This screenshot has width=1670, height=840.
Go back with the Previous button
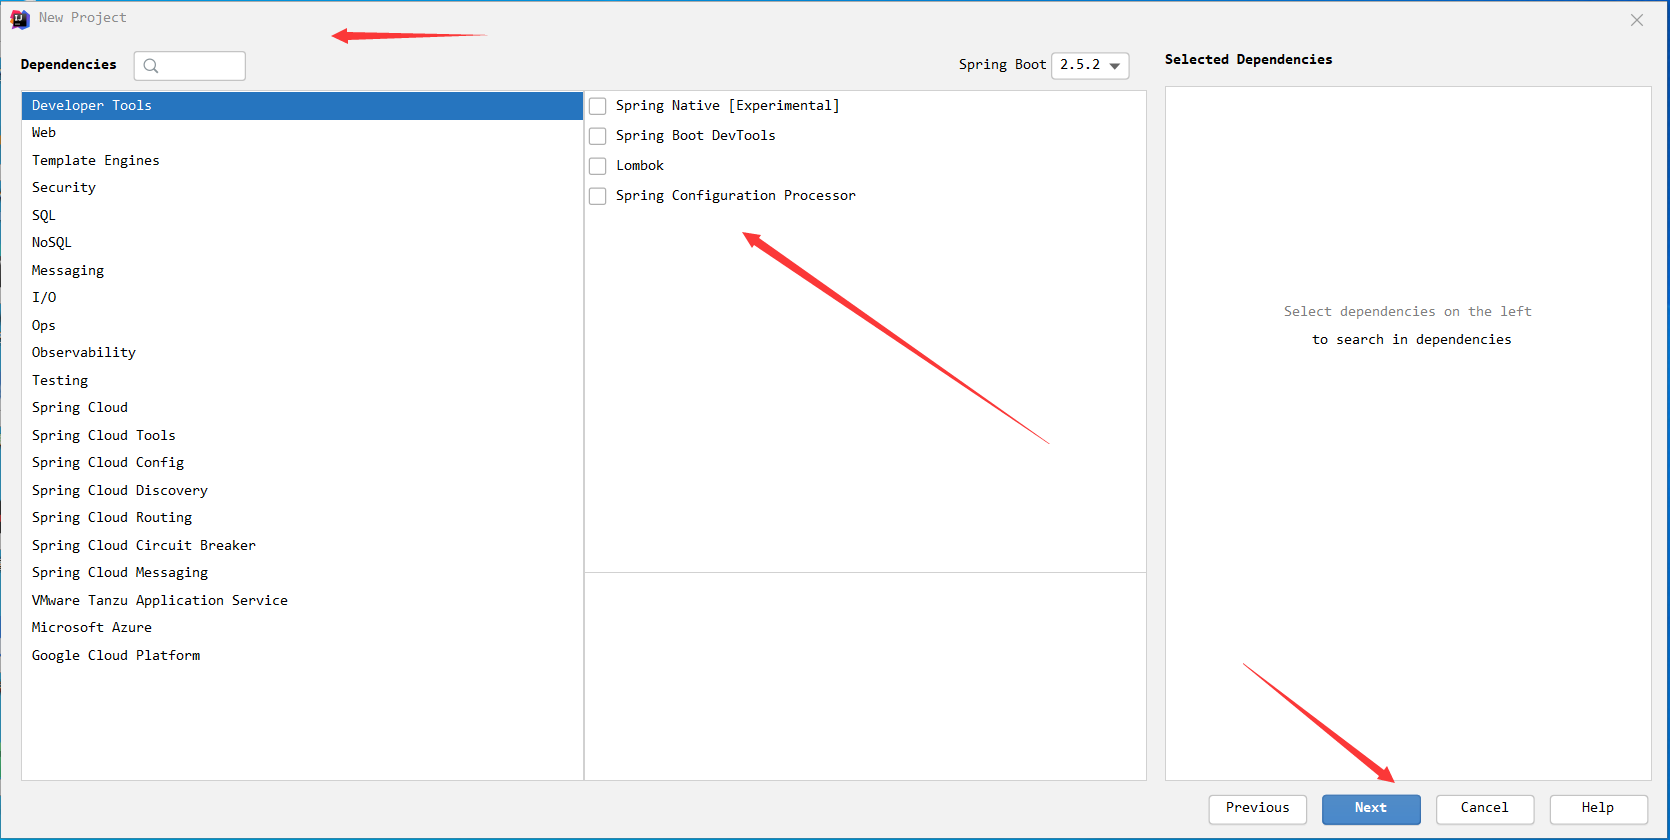tap(1257, 808)
